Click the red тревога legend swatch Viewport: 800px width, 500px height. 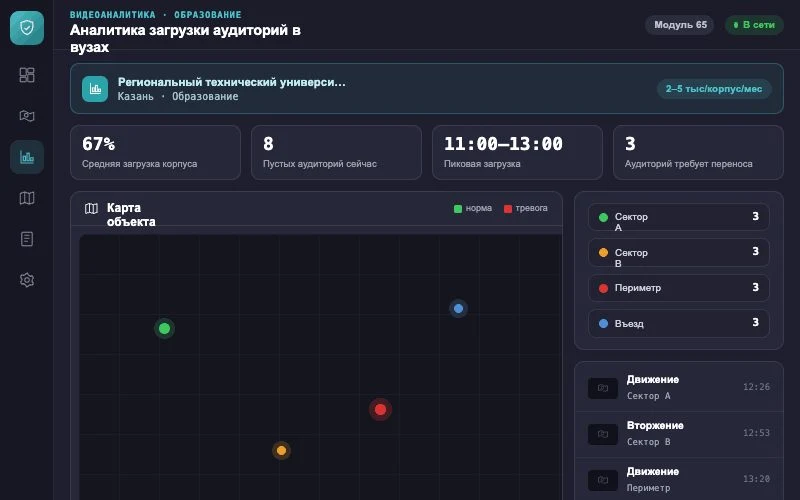click(x=508, y=209)
